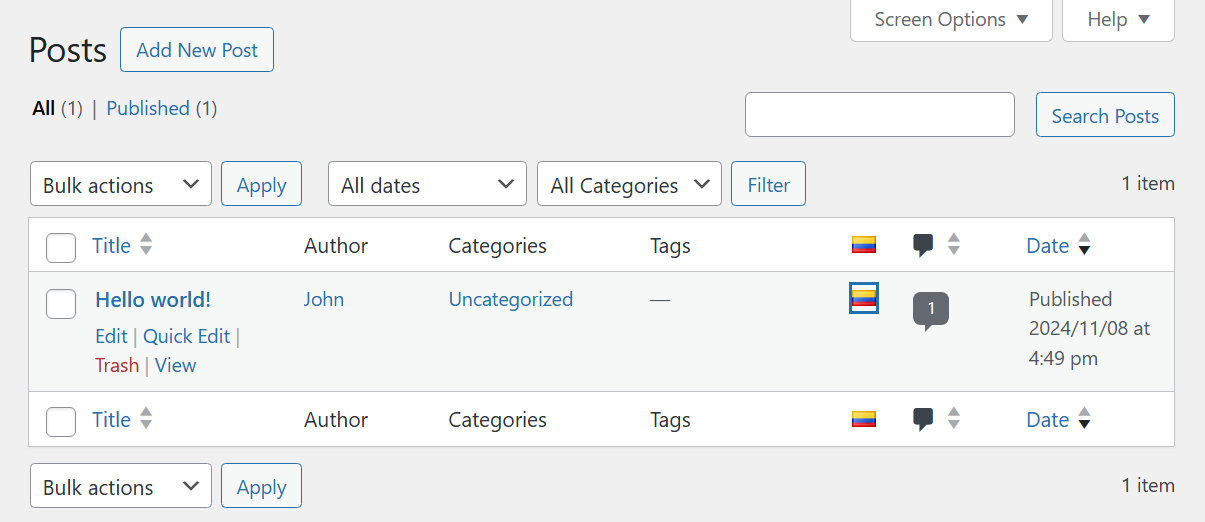Click the Tags column header text
This screenshot has height=522, width=1205.
click(670, 245)
